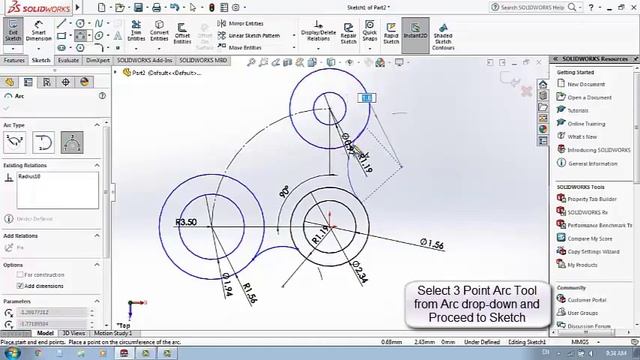Select the Circle sketch tool
The image size is (640, 360).
[x=80, y=24]
